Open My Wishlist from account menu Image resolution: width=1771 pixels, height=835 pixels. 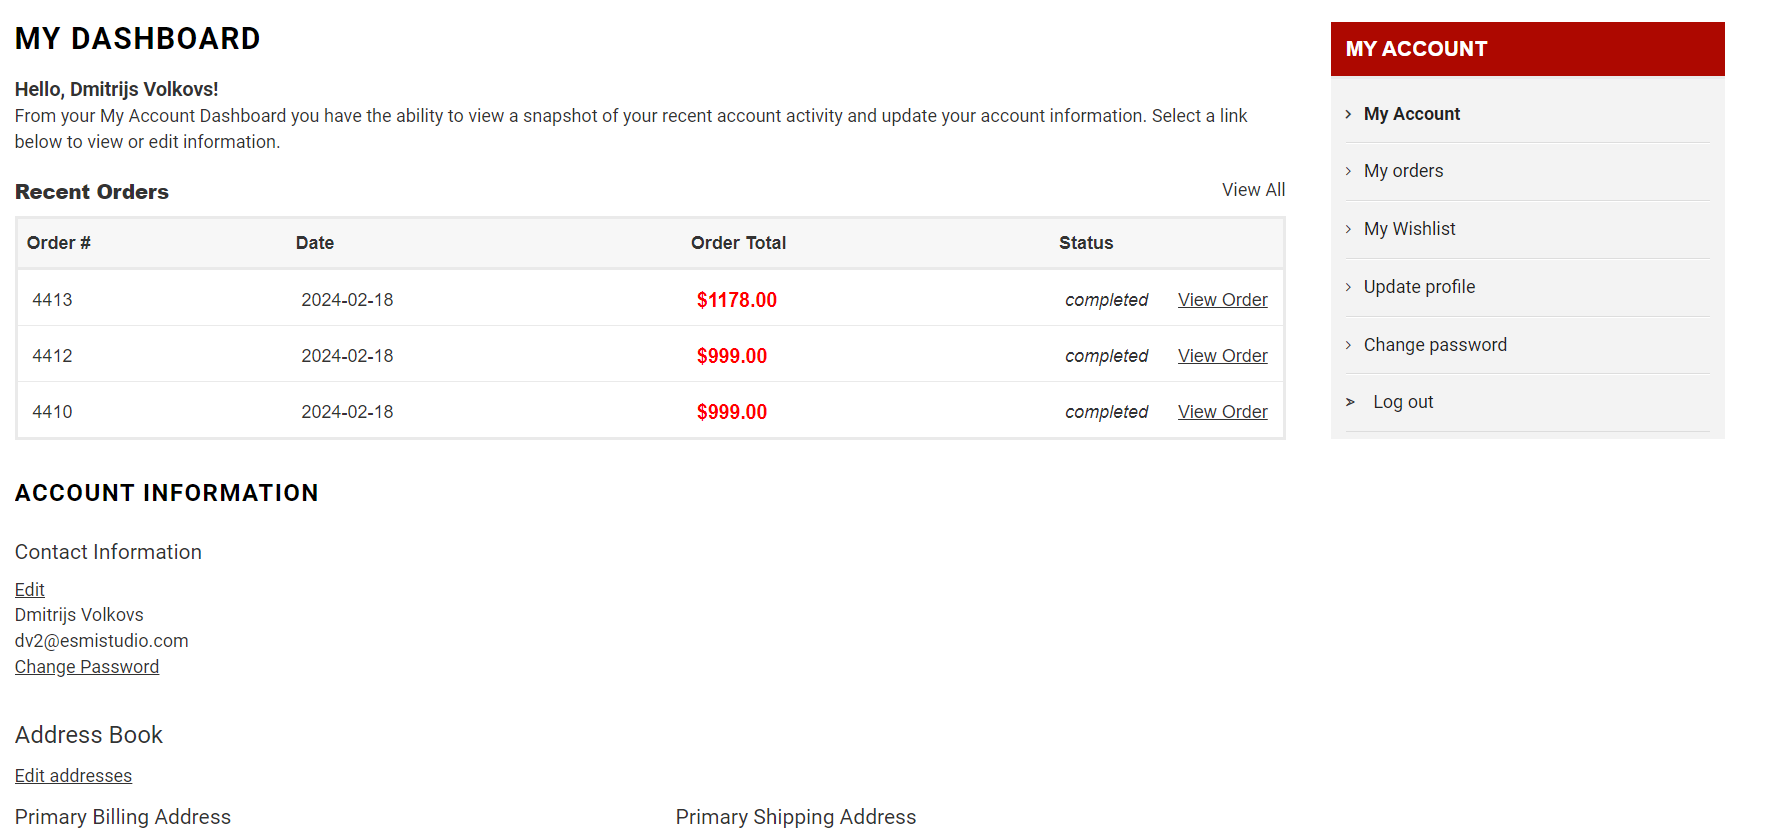click(1409, 229)
